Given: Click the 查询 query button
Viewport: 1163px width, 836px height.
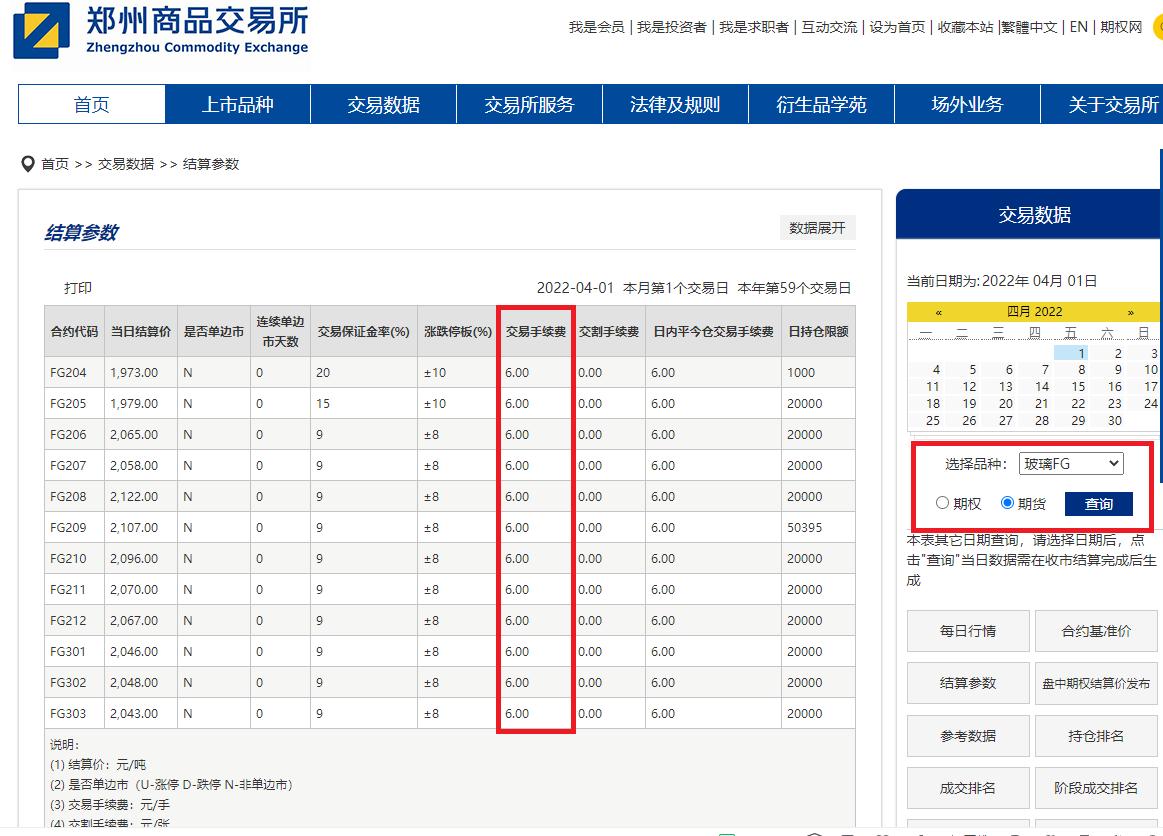Looking at the screenshot, I should [x=1097, y=503].
